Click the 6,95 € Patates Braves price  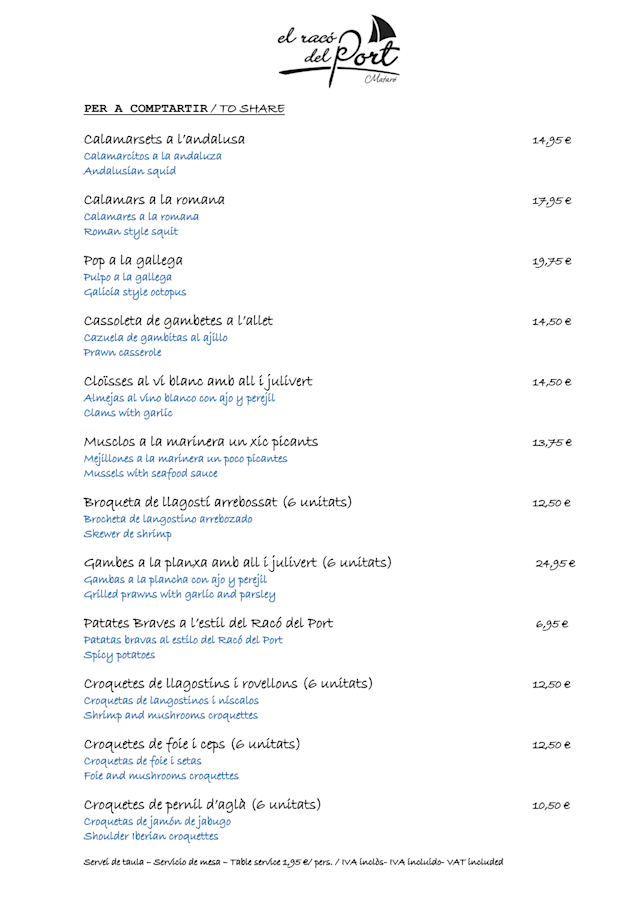(x=552, y=625)
